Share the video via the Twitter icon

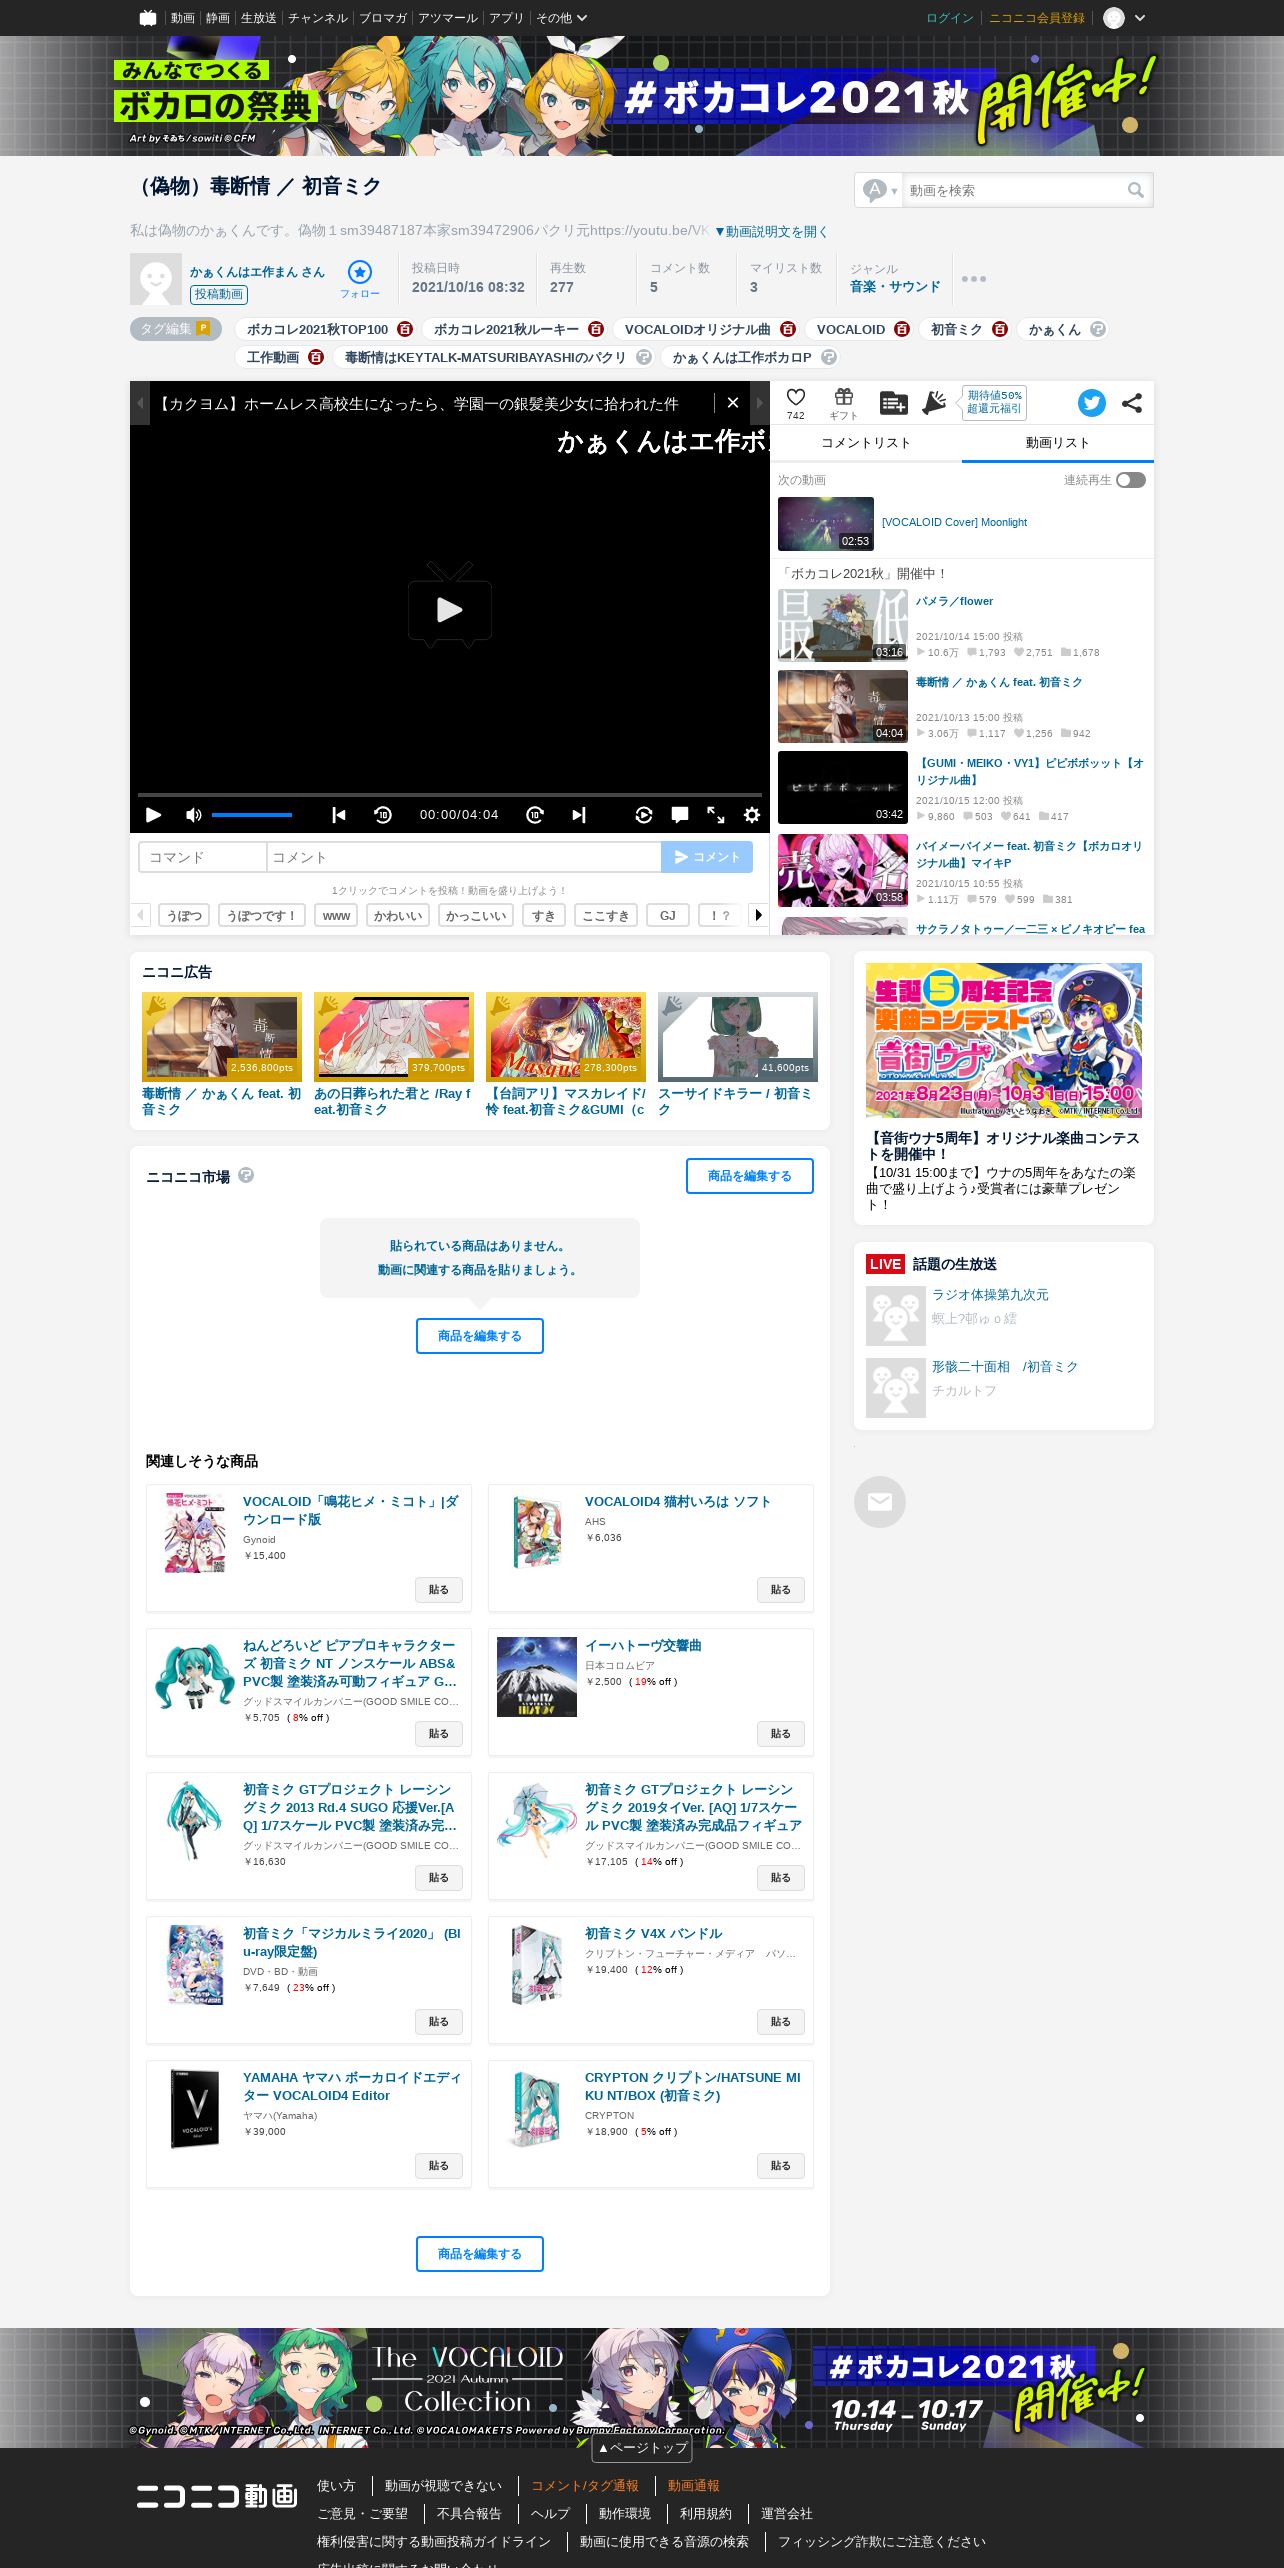[x=1092, y=403]
